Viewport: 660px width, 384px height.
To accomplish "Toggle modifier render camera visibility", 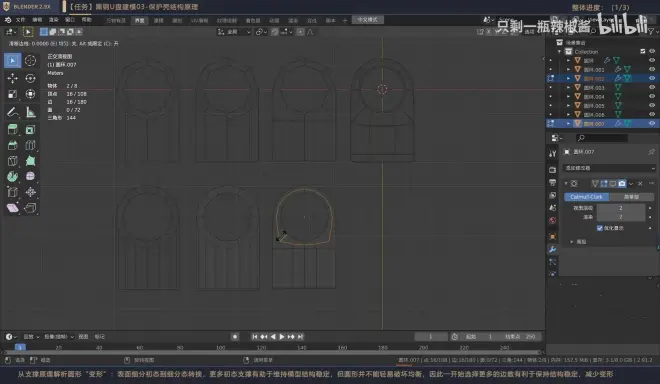I will tap(622, 184).
